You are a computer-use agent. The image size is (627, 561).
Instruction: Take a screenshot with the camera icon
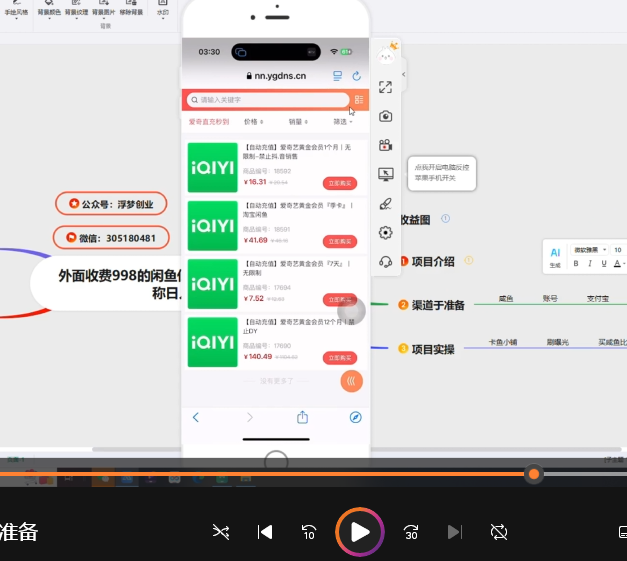pos(385,116)
